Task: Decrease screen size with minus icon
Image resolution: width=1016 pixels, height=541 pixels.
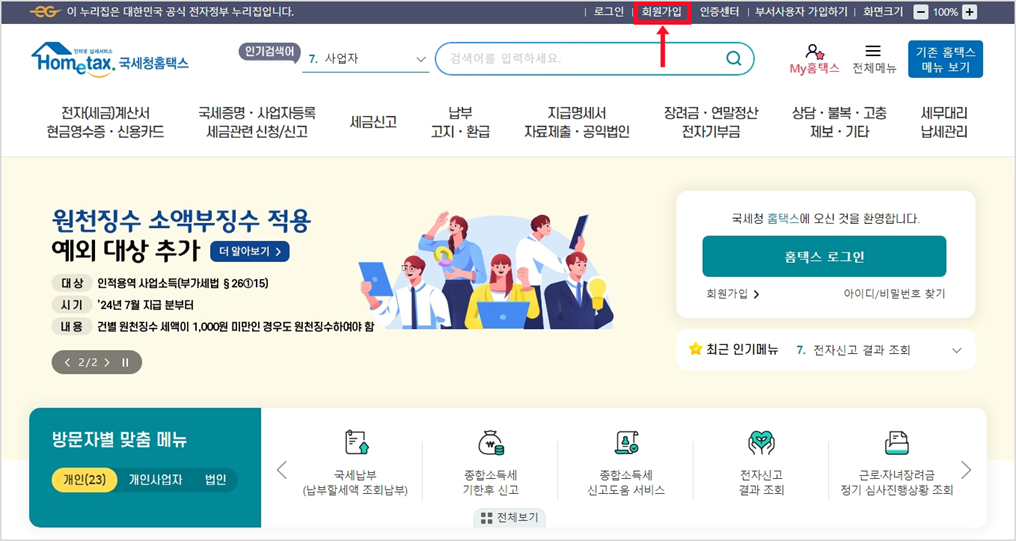Action: 920,12
